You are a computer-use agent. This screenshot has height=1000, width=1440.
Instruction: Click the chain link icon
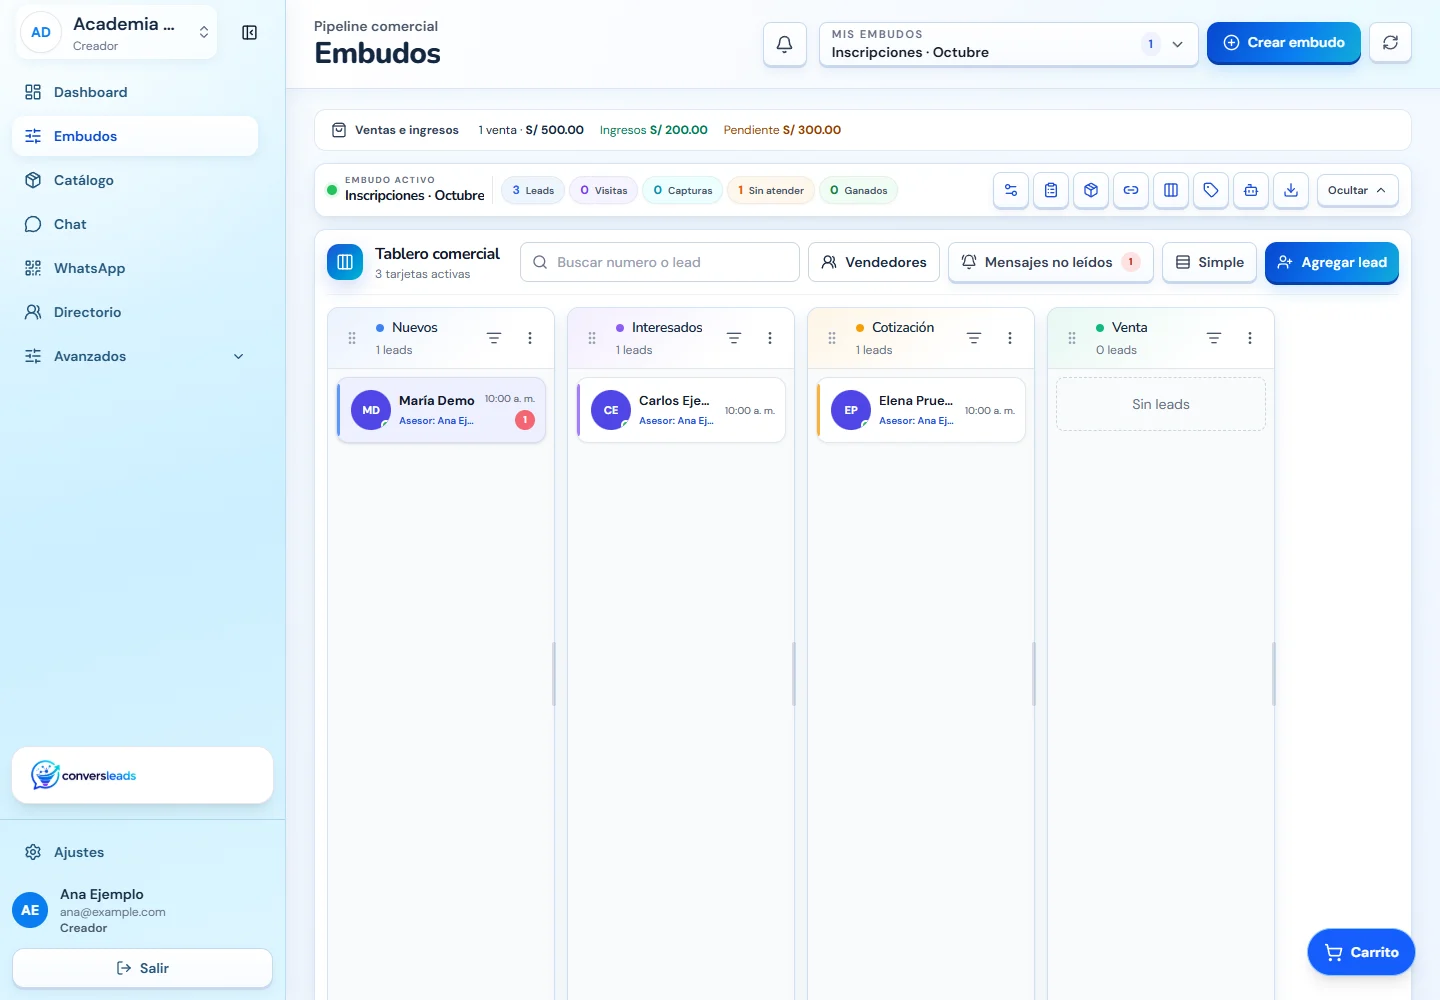click(x=1131, y=190)
